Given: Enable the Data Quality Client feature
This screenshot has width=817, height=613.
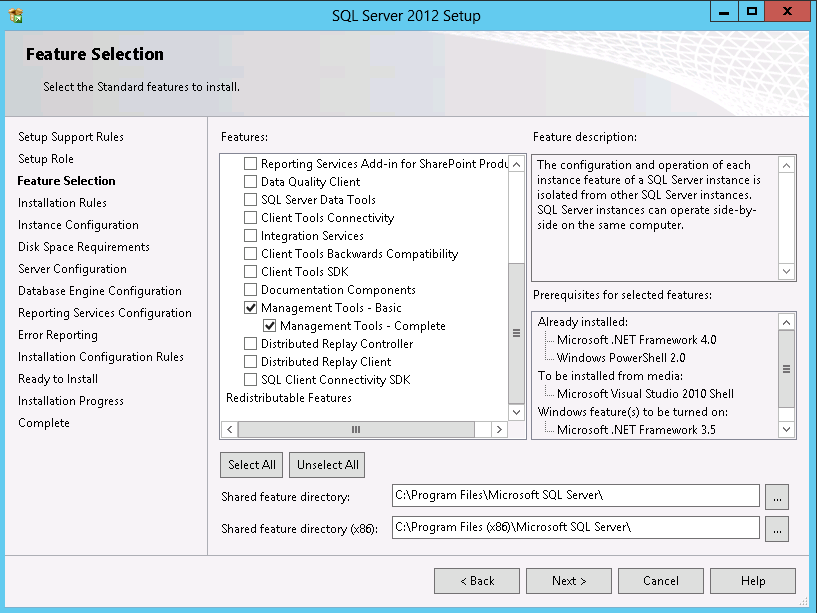Looking at the screenshot, I should click(x=250, y=181).
